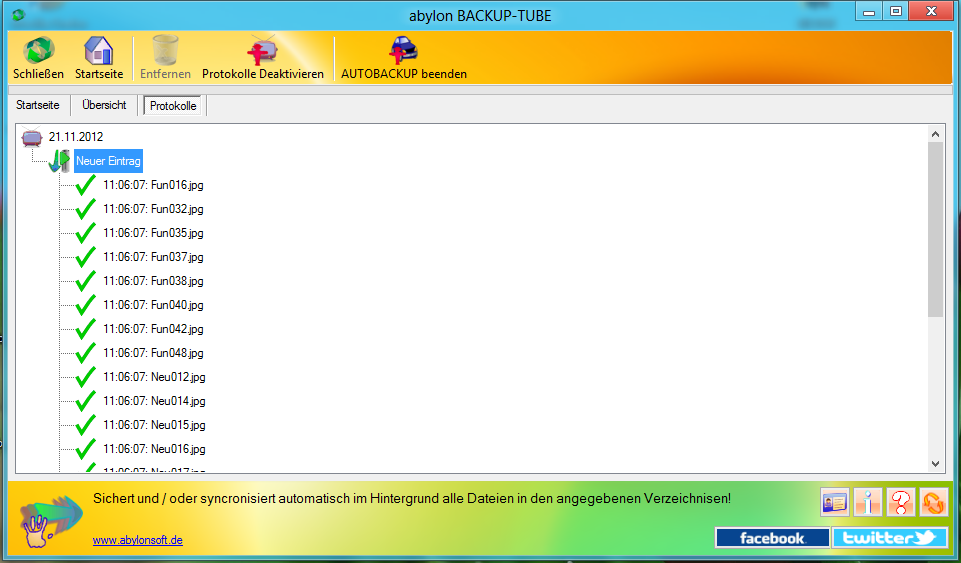Open the www.abylonsoft.de link

point(137,540)
